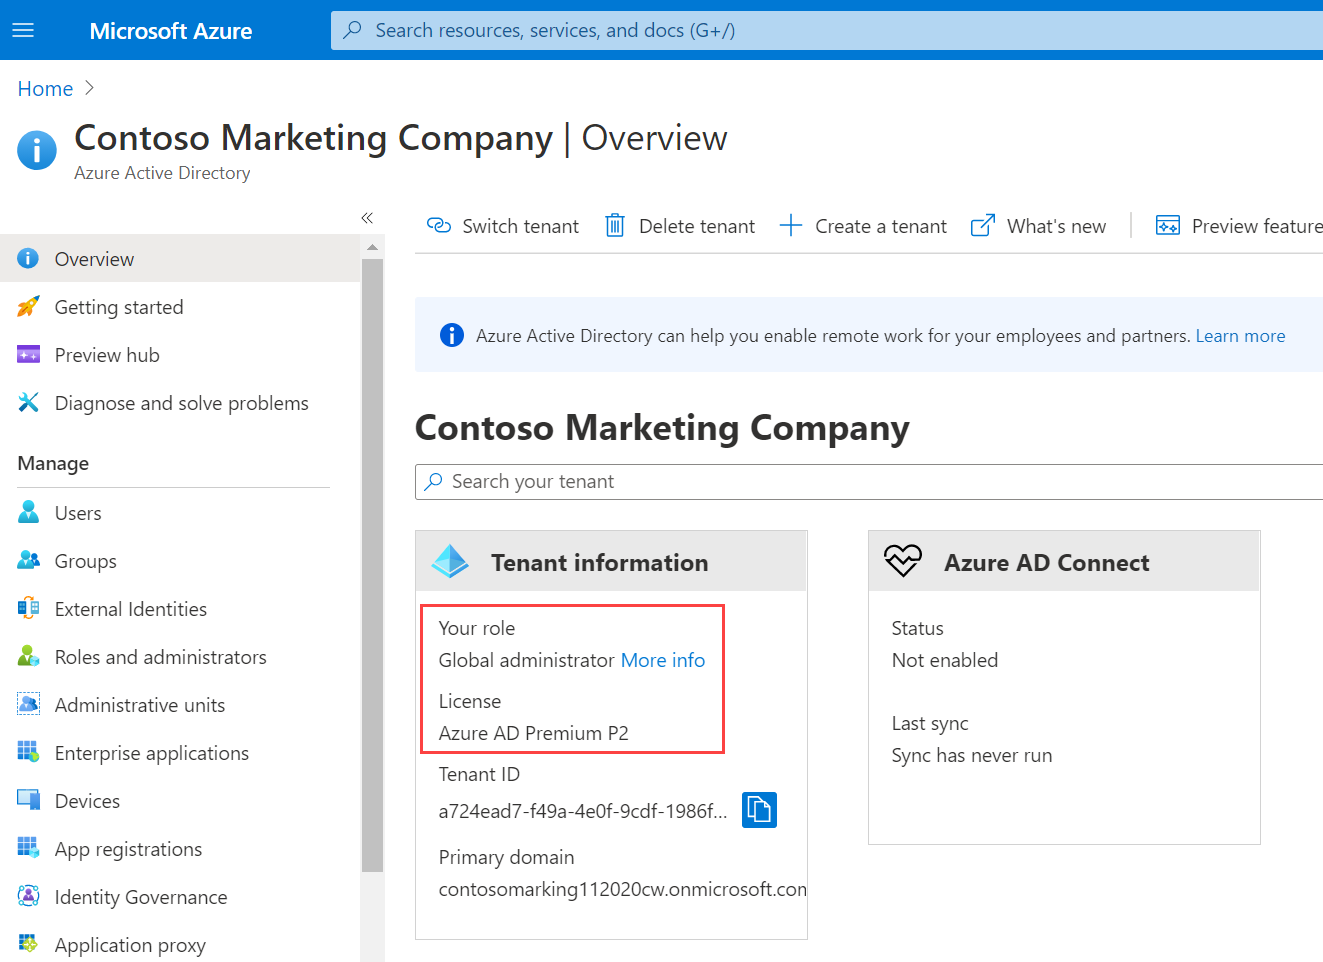Click the Enterprise applications grid icon

click(28, 753)
